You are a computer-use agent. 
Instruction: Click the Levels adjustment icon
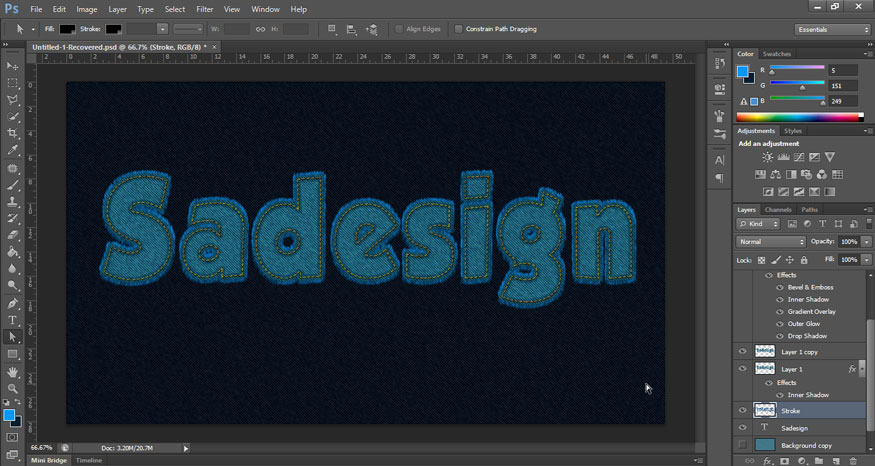click(783, 157)
